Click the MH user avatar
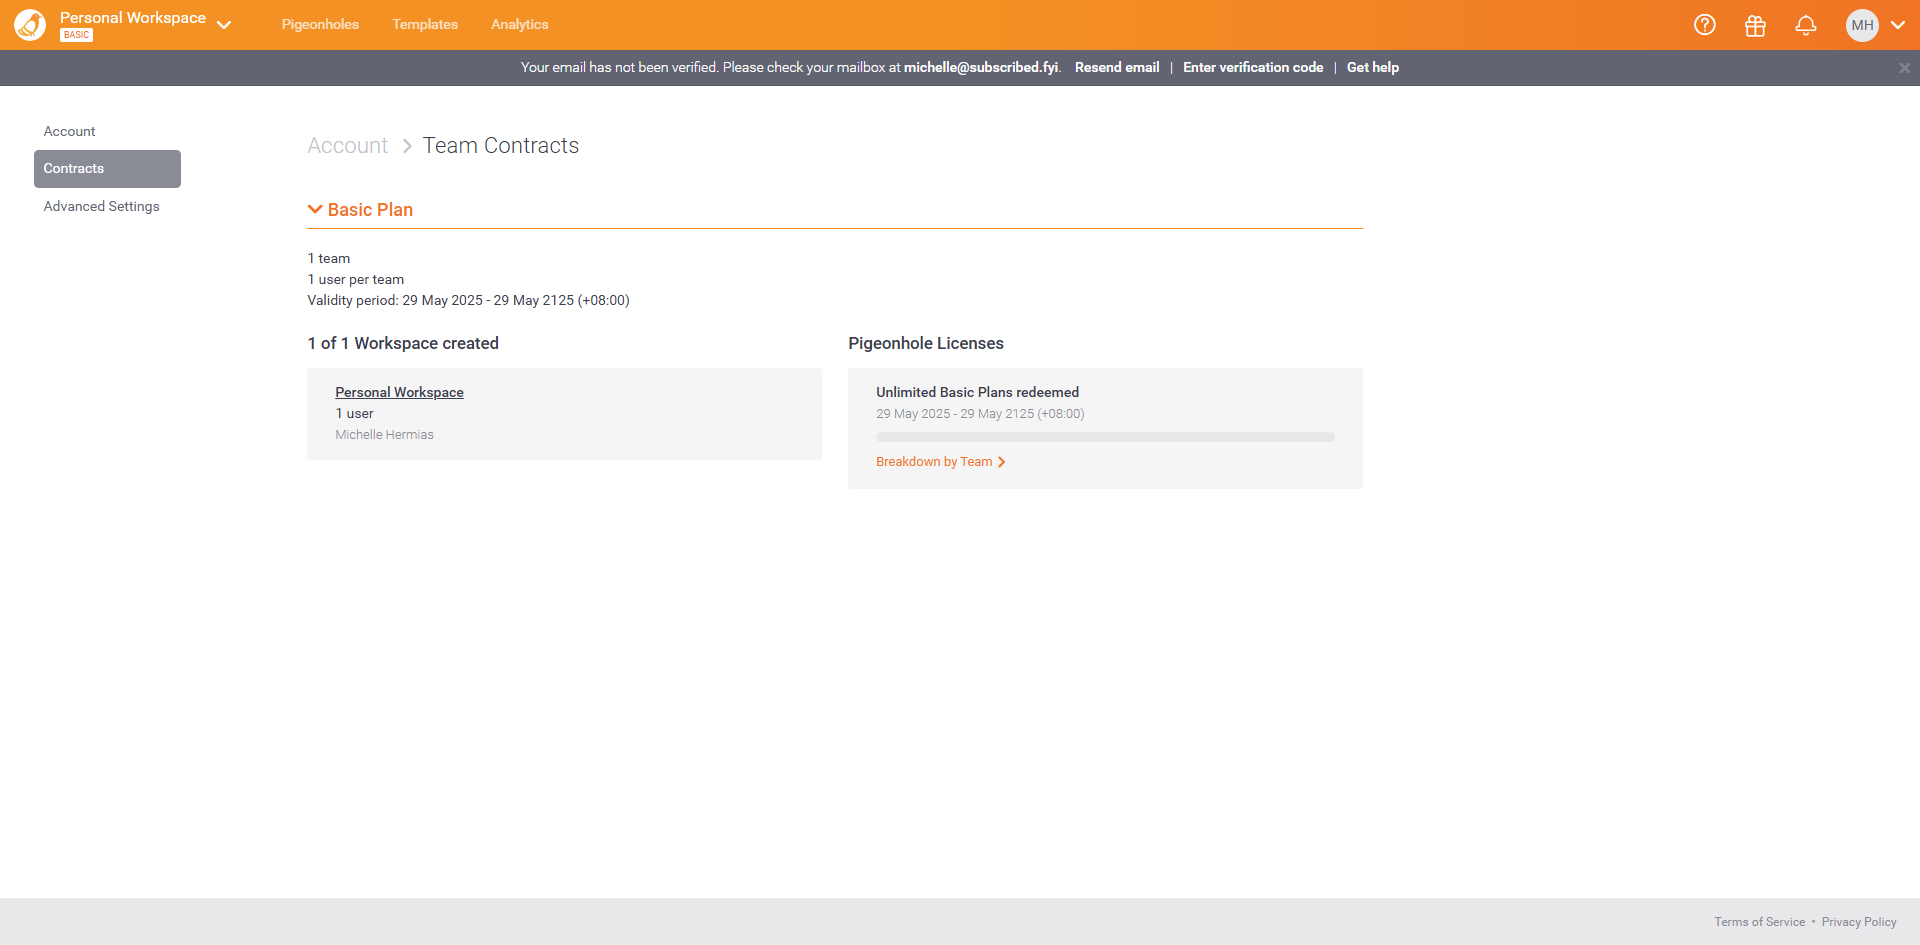 coord(1861,26)
